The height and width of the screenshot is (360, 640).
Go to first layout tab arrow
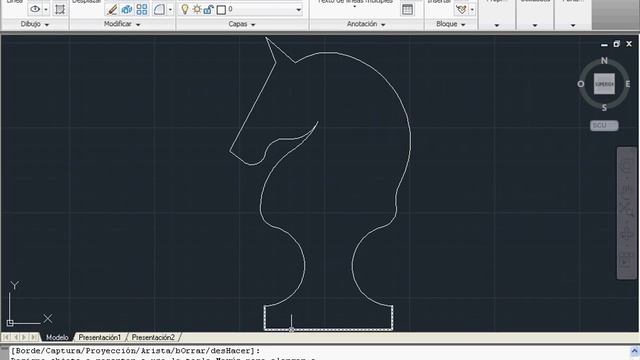coord(7,337)
